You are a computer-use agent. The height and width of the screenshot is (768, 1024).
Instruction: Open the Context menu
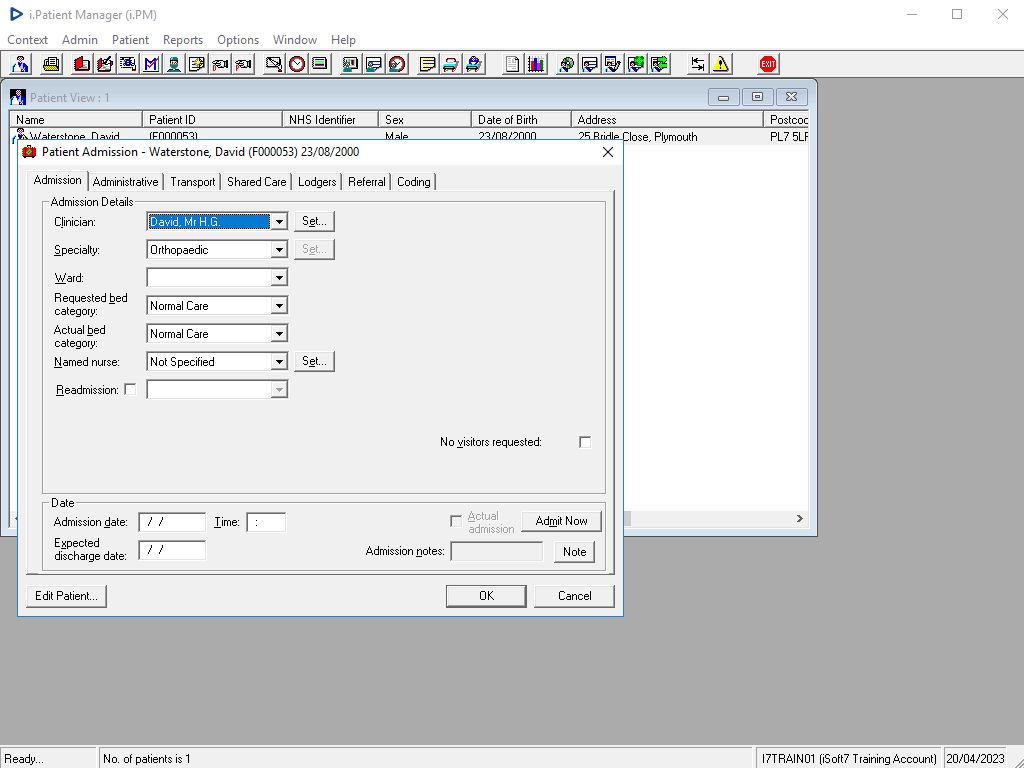pyautogui.click(x=27, y=40)
